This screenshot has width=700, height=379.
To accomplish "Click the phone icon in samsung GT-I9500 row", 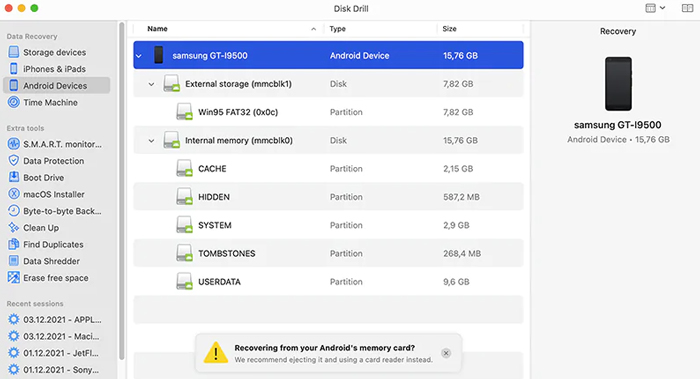I will click(158, 55).
